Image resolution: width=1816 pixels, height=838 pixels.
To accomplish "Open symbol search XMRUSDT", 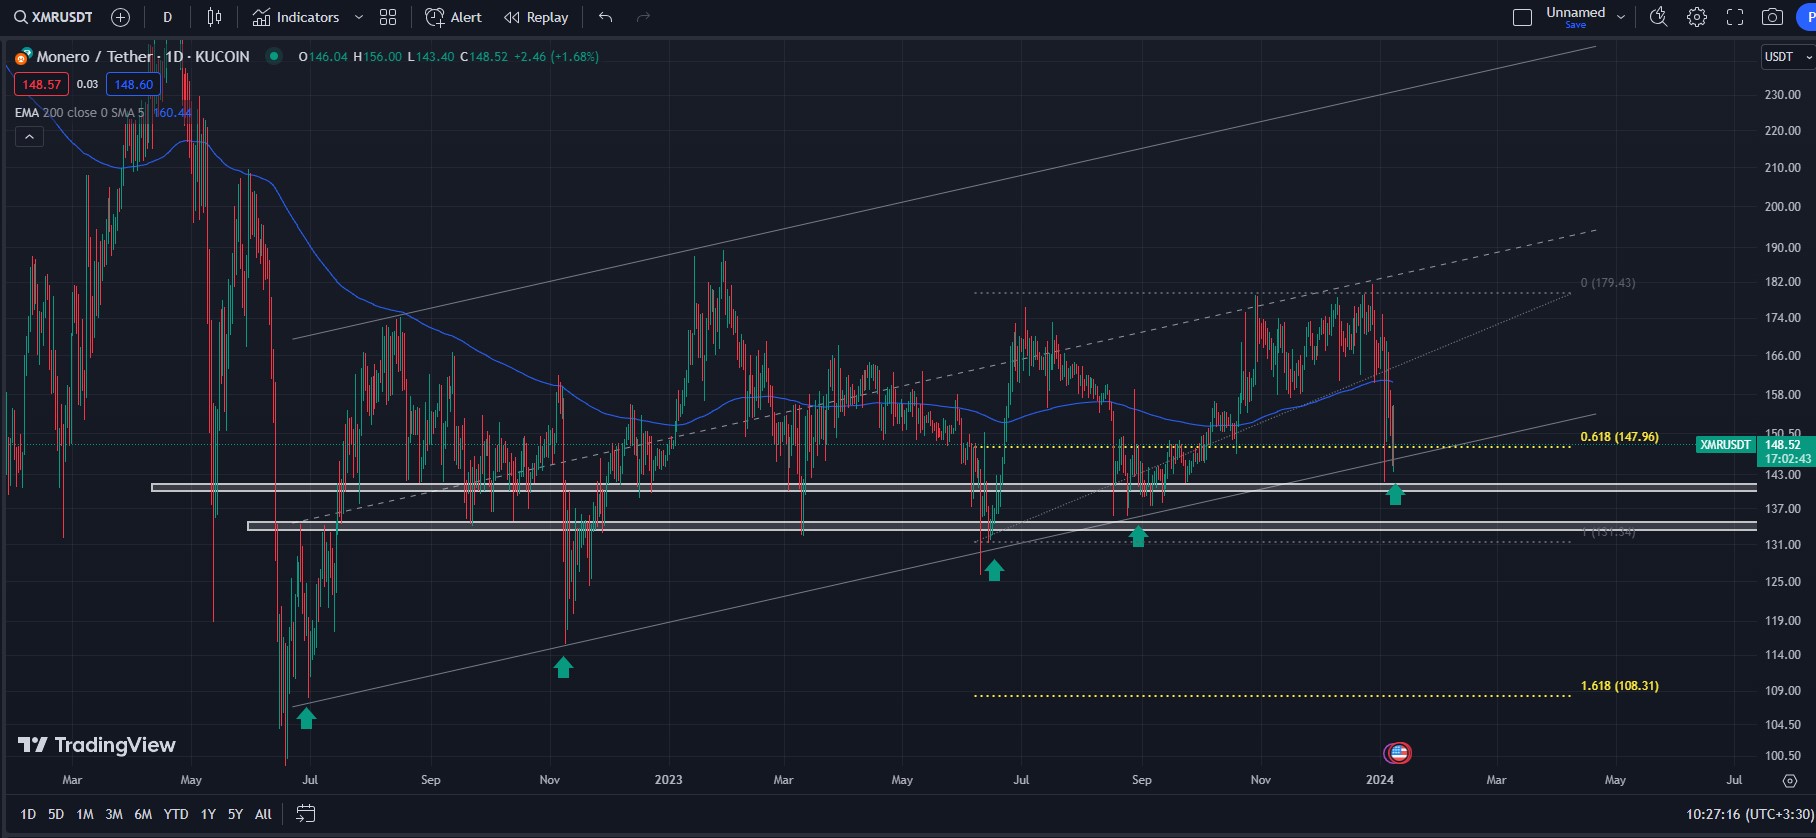I will coord(54,17).
